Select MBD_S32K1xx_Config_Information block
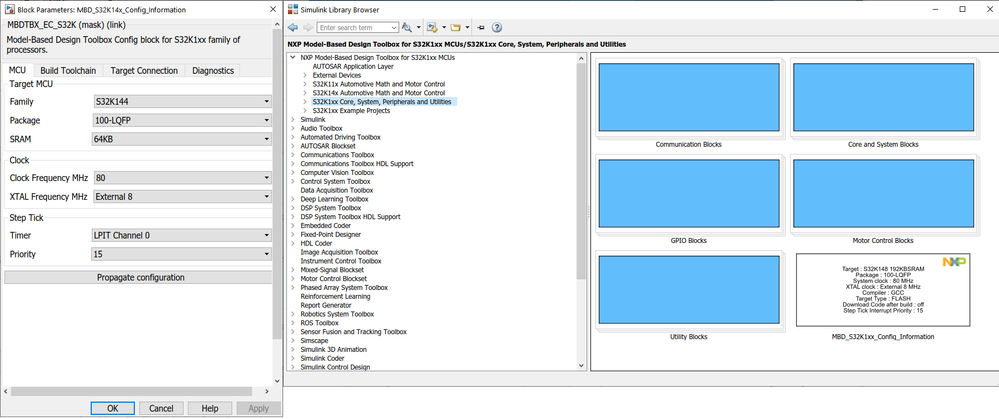 point(883,290)
